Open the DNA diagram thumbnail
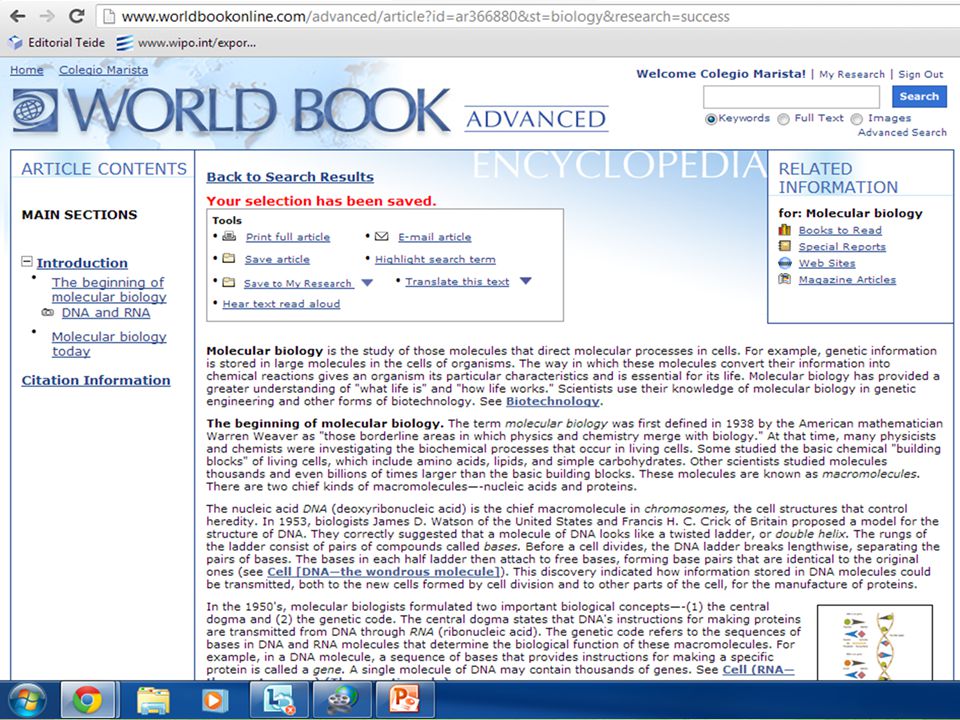This screenshot has height=720, width=960. (x=875, y=642)
